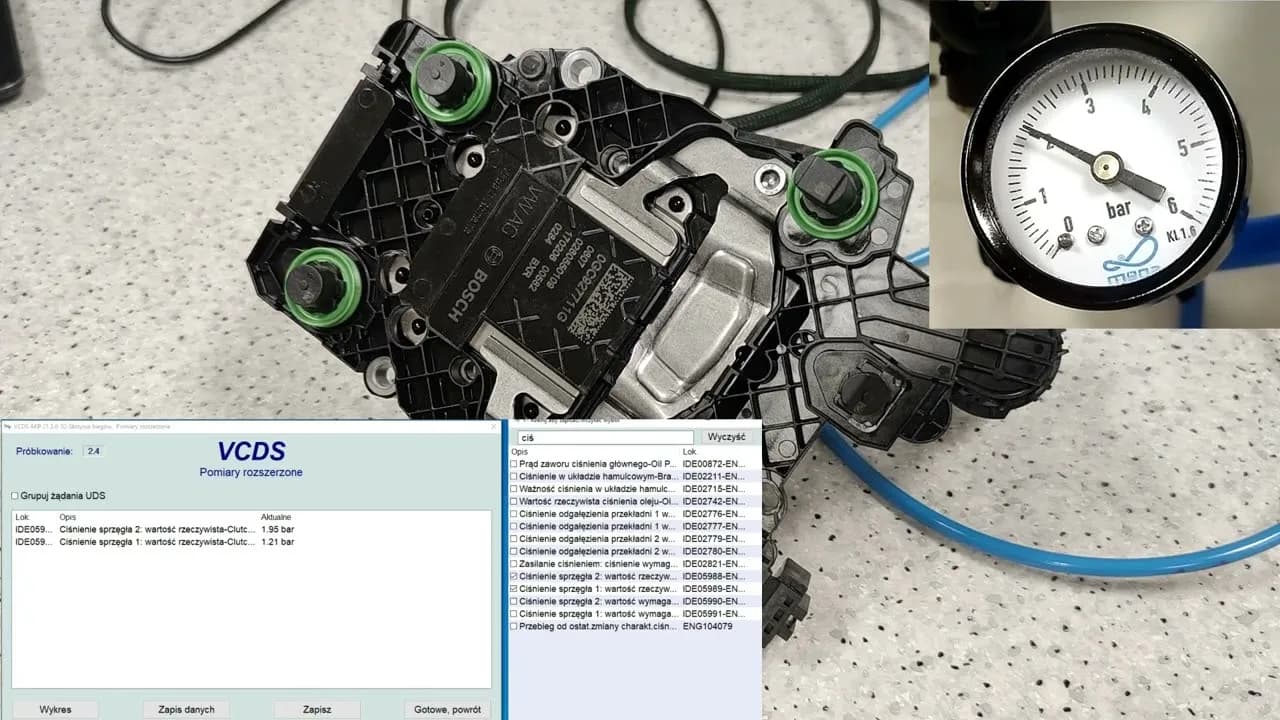Close the VCDS Pomiary rozszerzone window
The image size is (1280, 720).
pos(493,426)
